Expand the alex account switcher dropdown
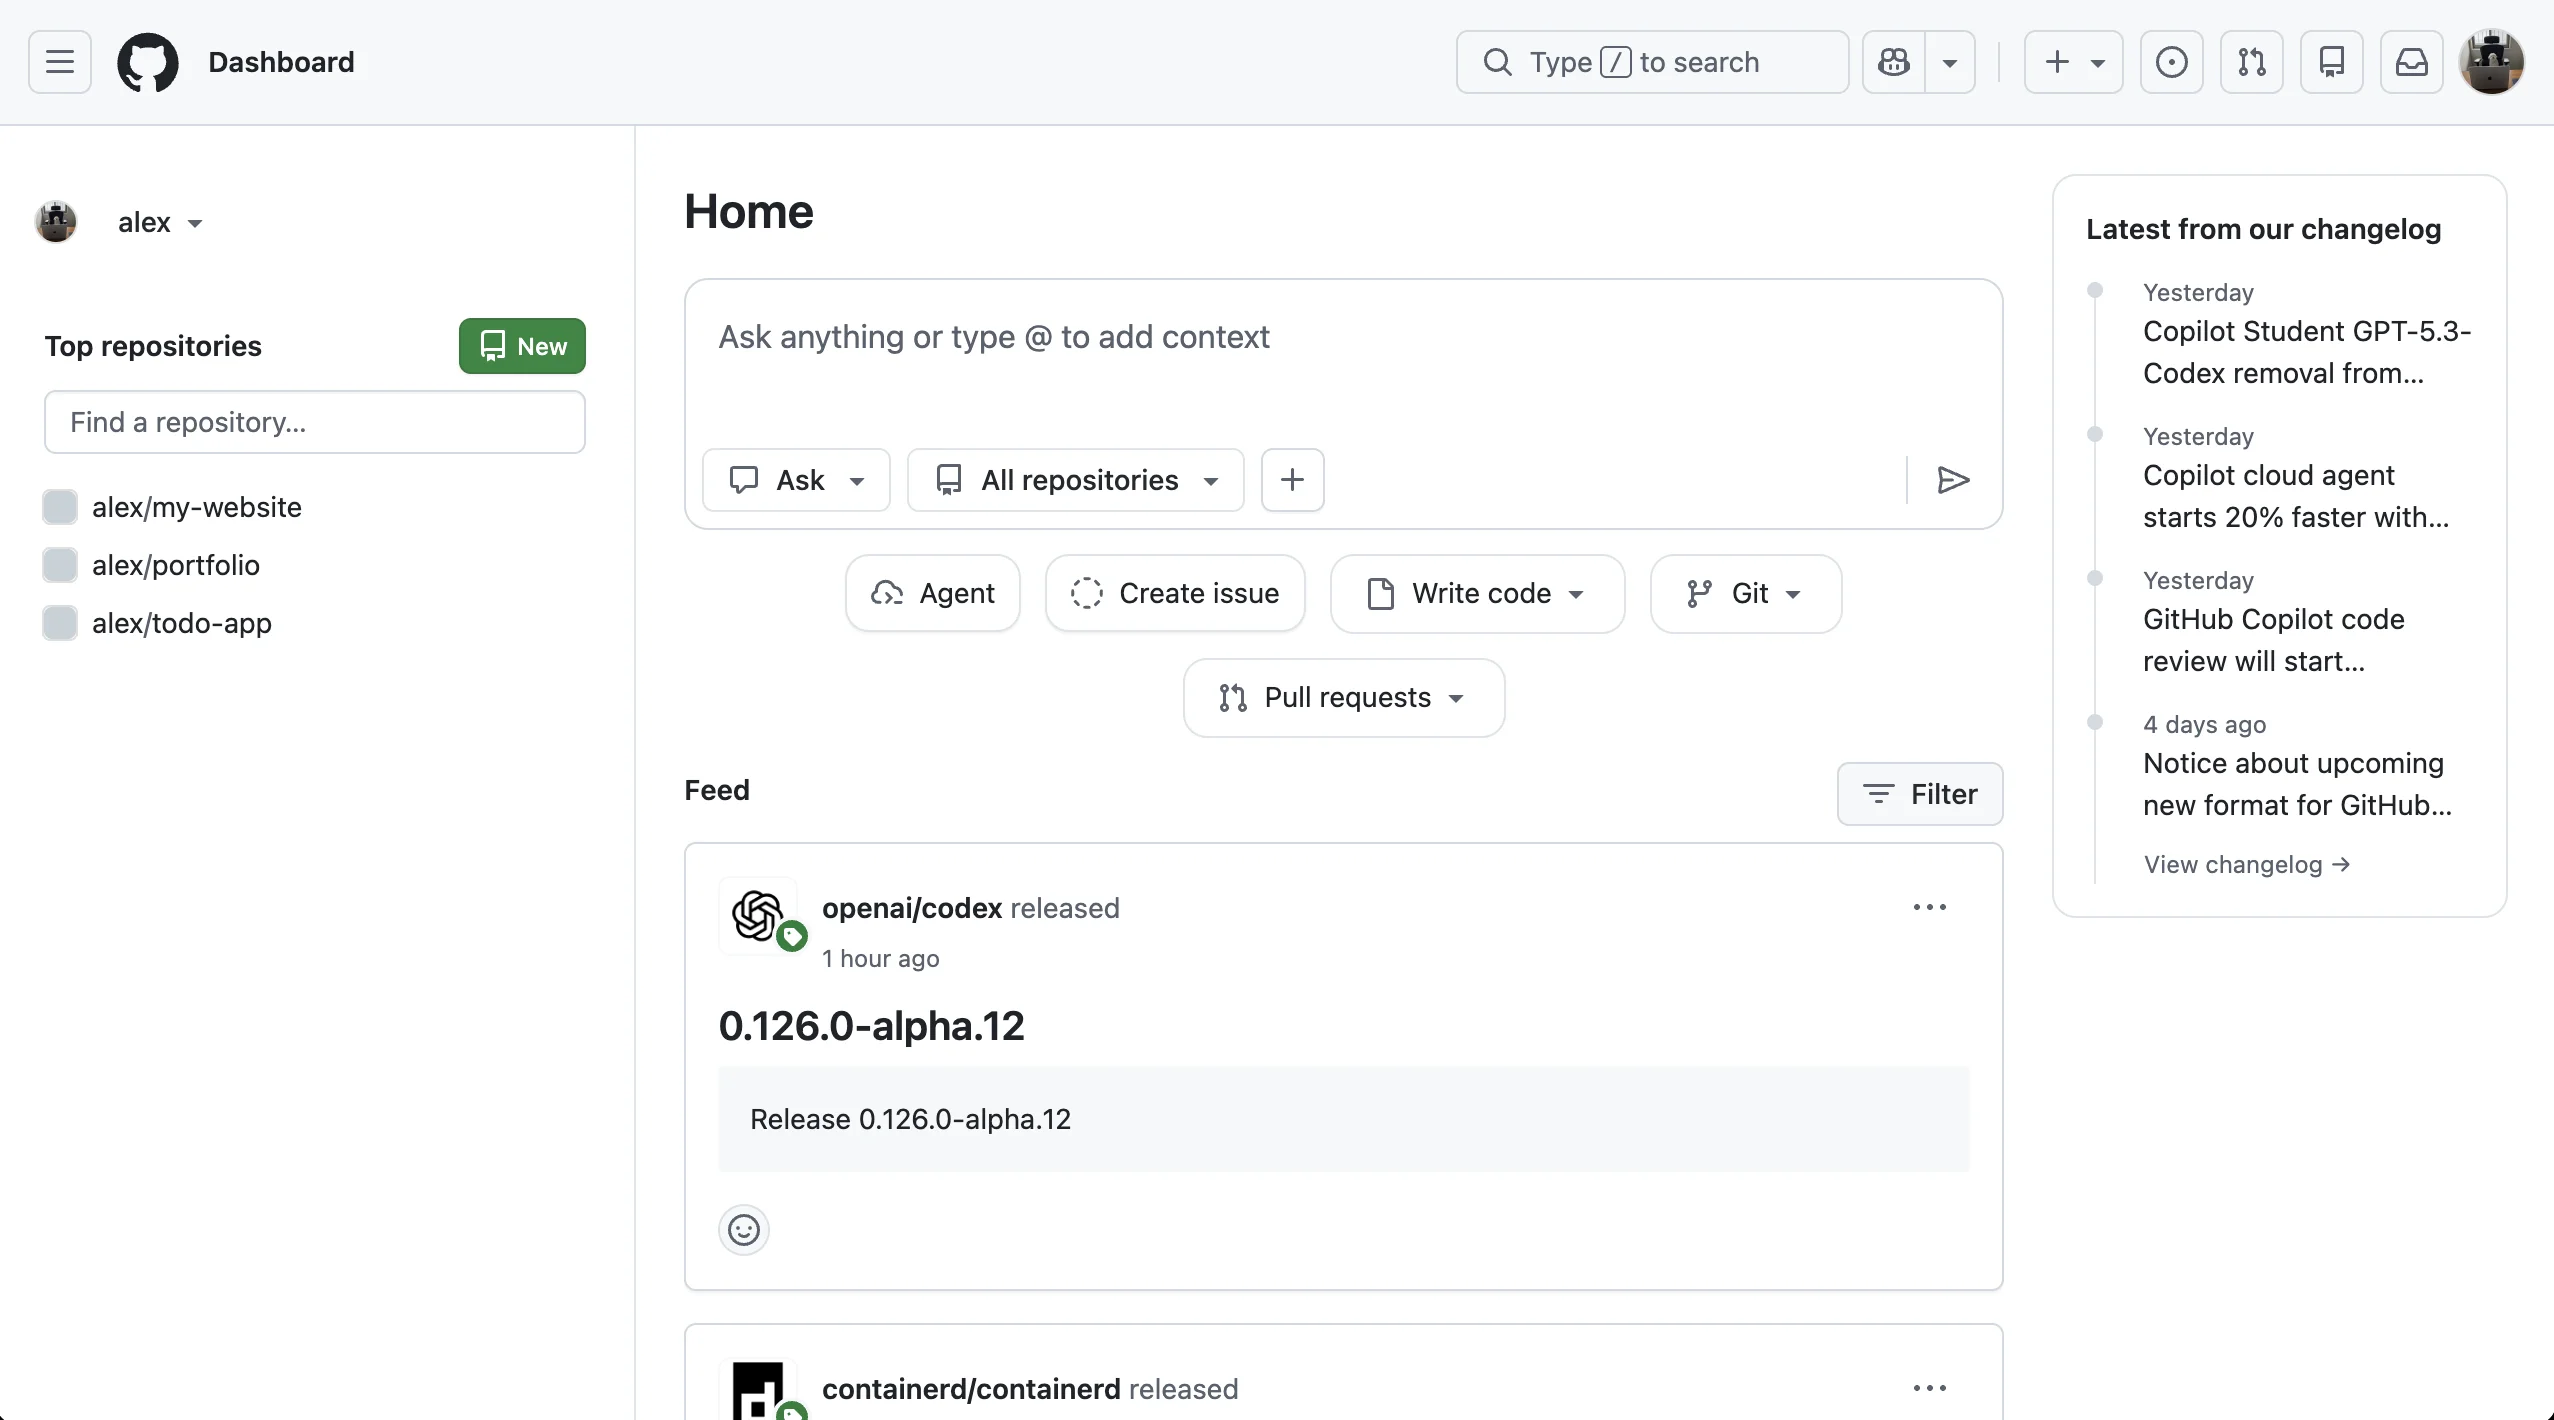 (x=160, y=222)
